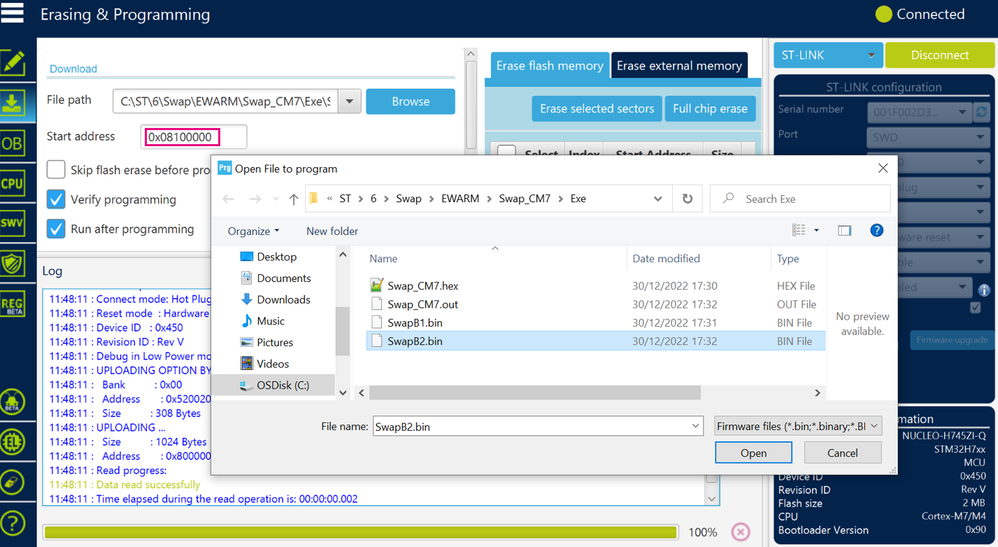Open the help question mark sidebar icon
Viewport: 998px width, 547px height.
[13, 523]
